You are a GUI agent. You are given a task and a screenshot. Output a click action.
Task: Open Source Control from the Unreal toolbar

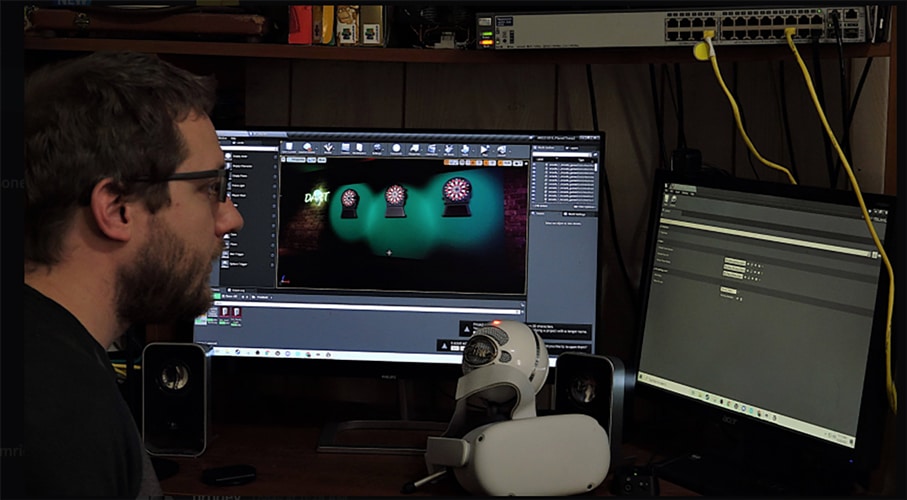point(307,148)
